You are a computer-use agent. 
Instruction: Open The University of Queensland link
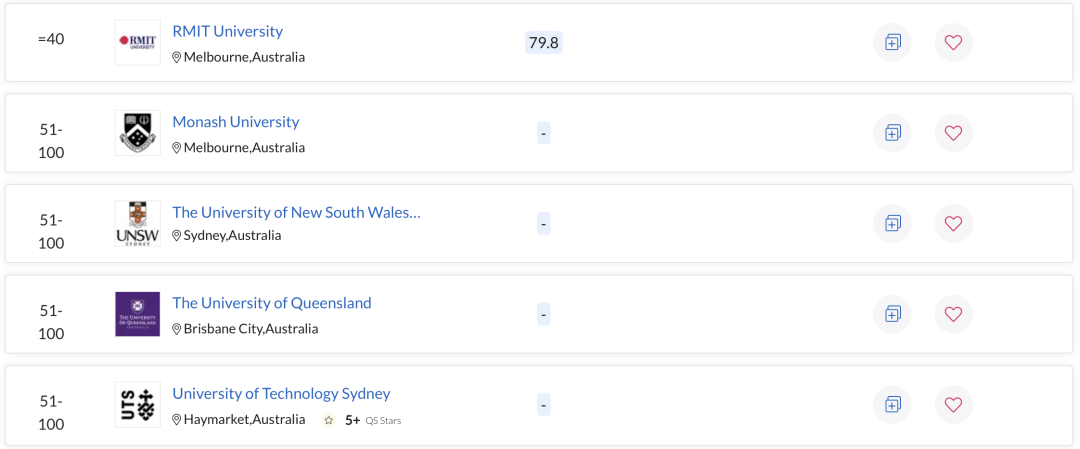click(271, 303)
